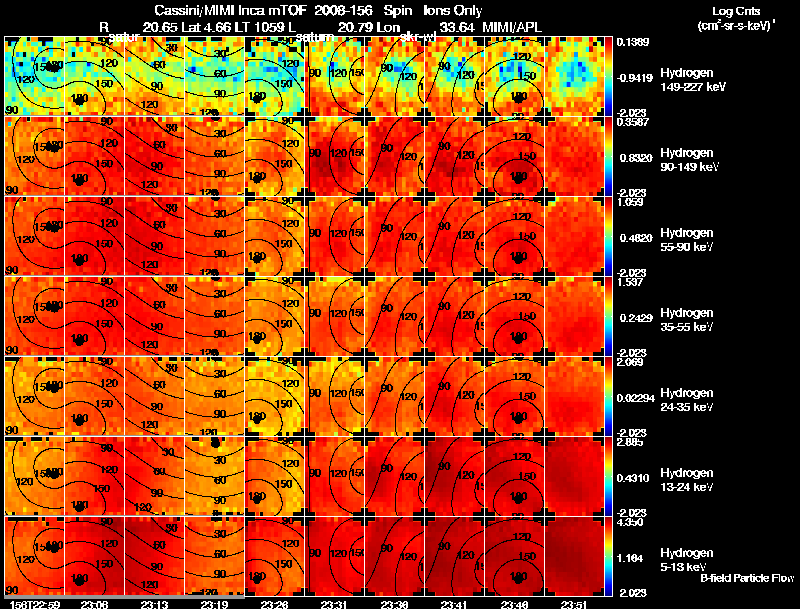Click the 'Hydrogen 149-227 keV' label
This screenshot has height=609, width=800.
693,80
